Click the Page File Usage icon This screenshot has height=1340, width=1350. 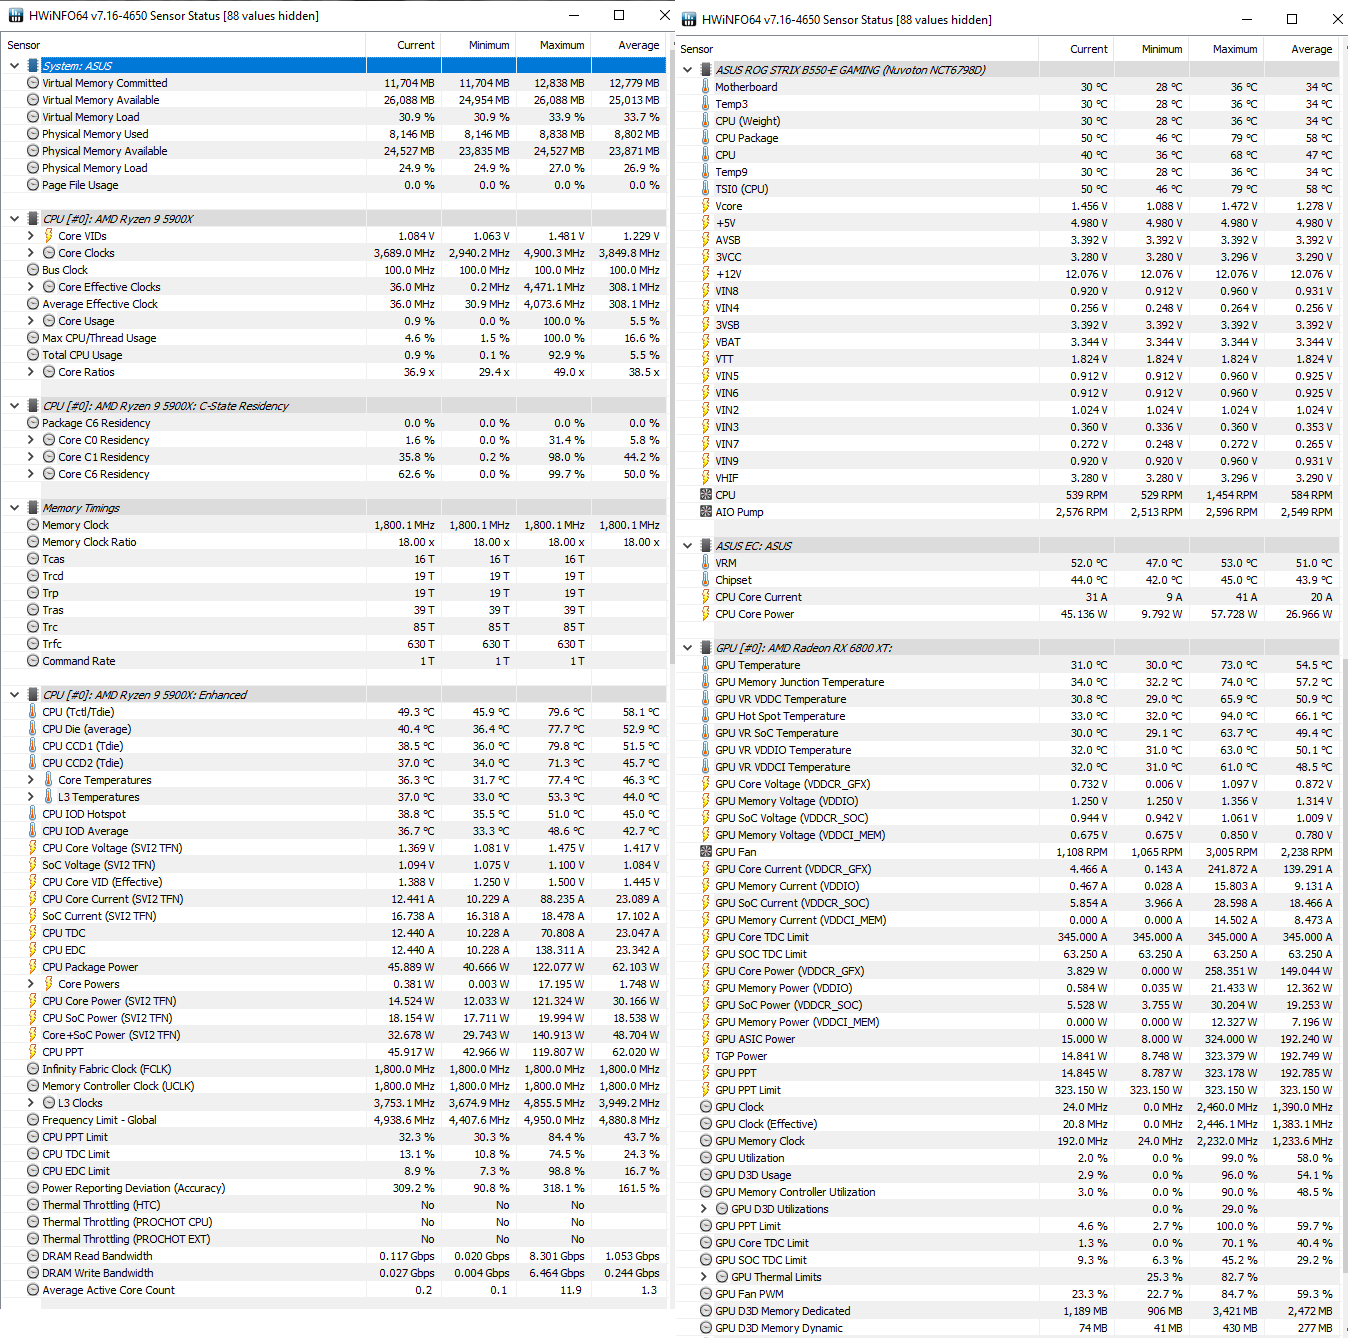click(x=33, y=185)
